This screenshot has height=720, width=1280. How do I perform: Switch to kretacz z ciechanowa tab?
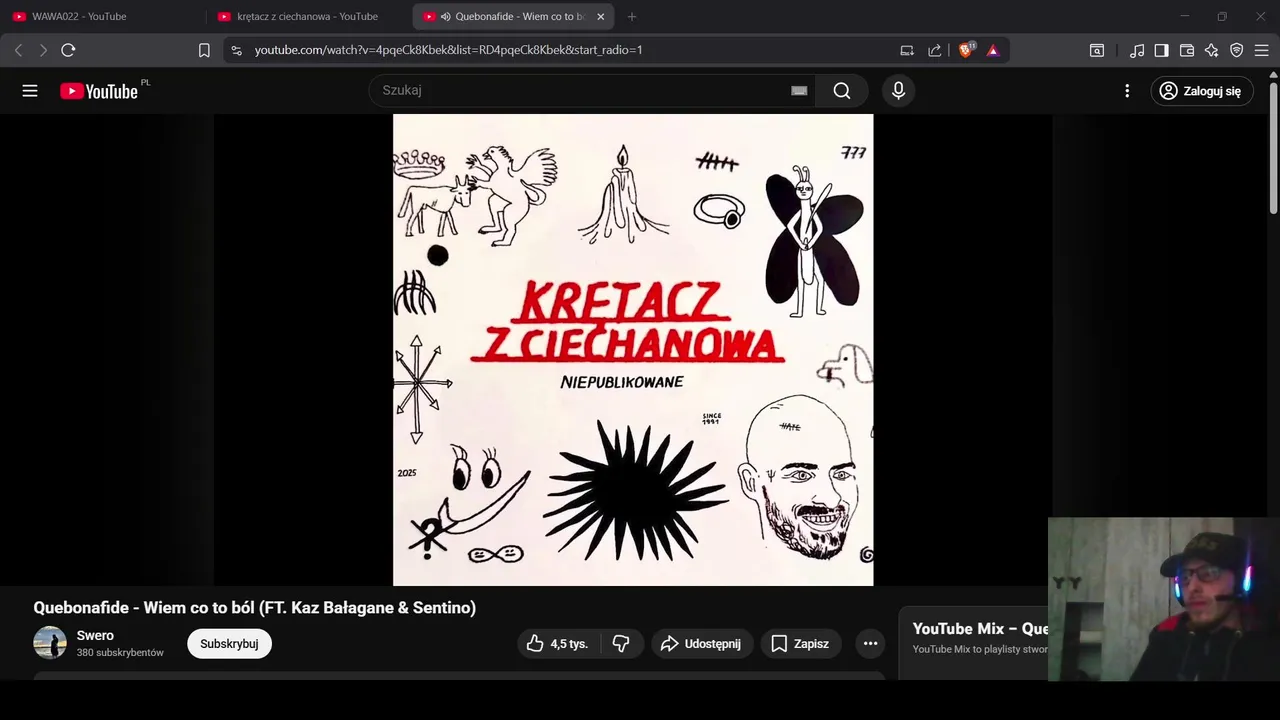click(307, 16)
